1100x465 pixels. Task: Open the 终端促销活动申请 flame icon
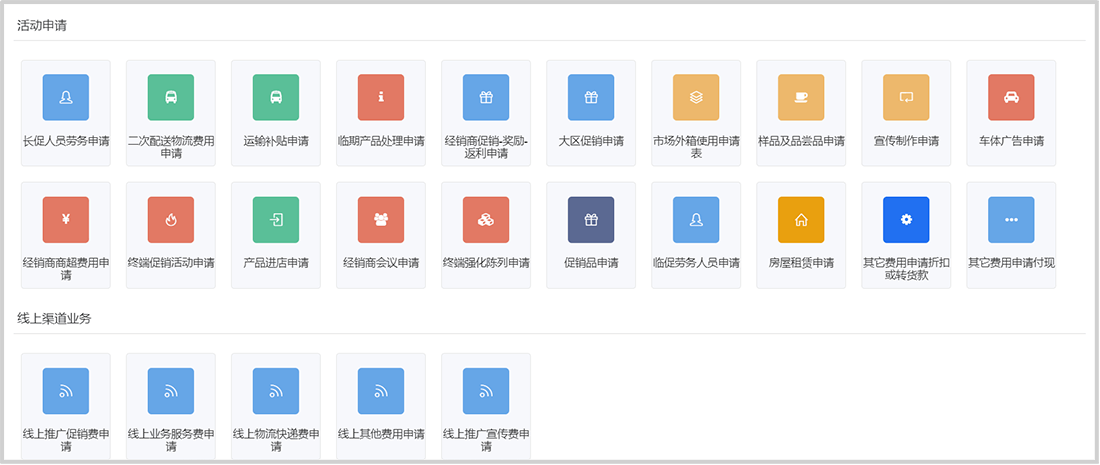(x=171, y=220)
